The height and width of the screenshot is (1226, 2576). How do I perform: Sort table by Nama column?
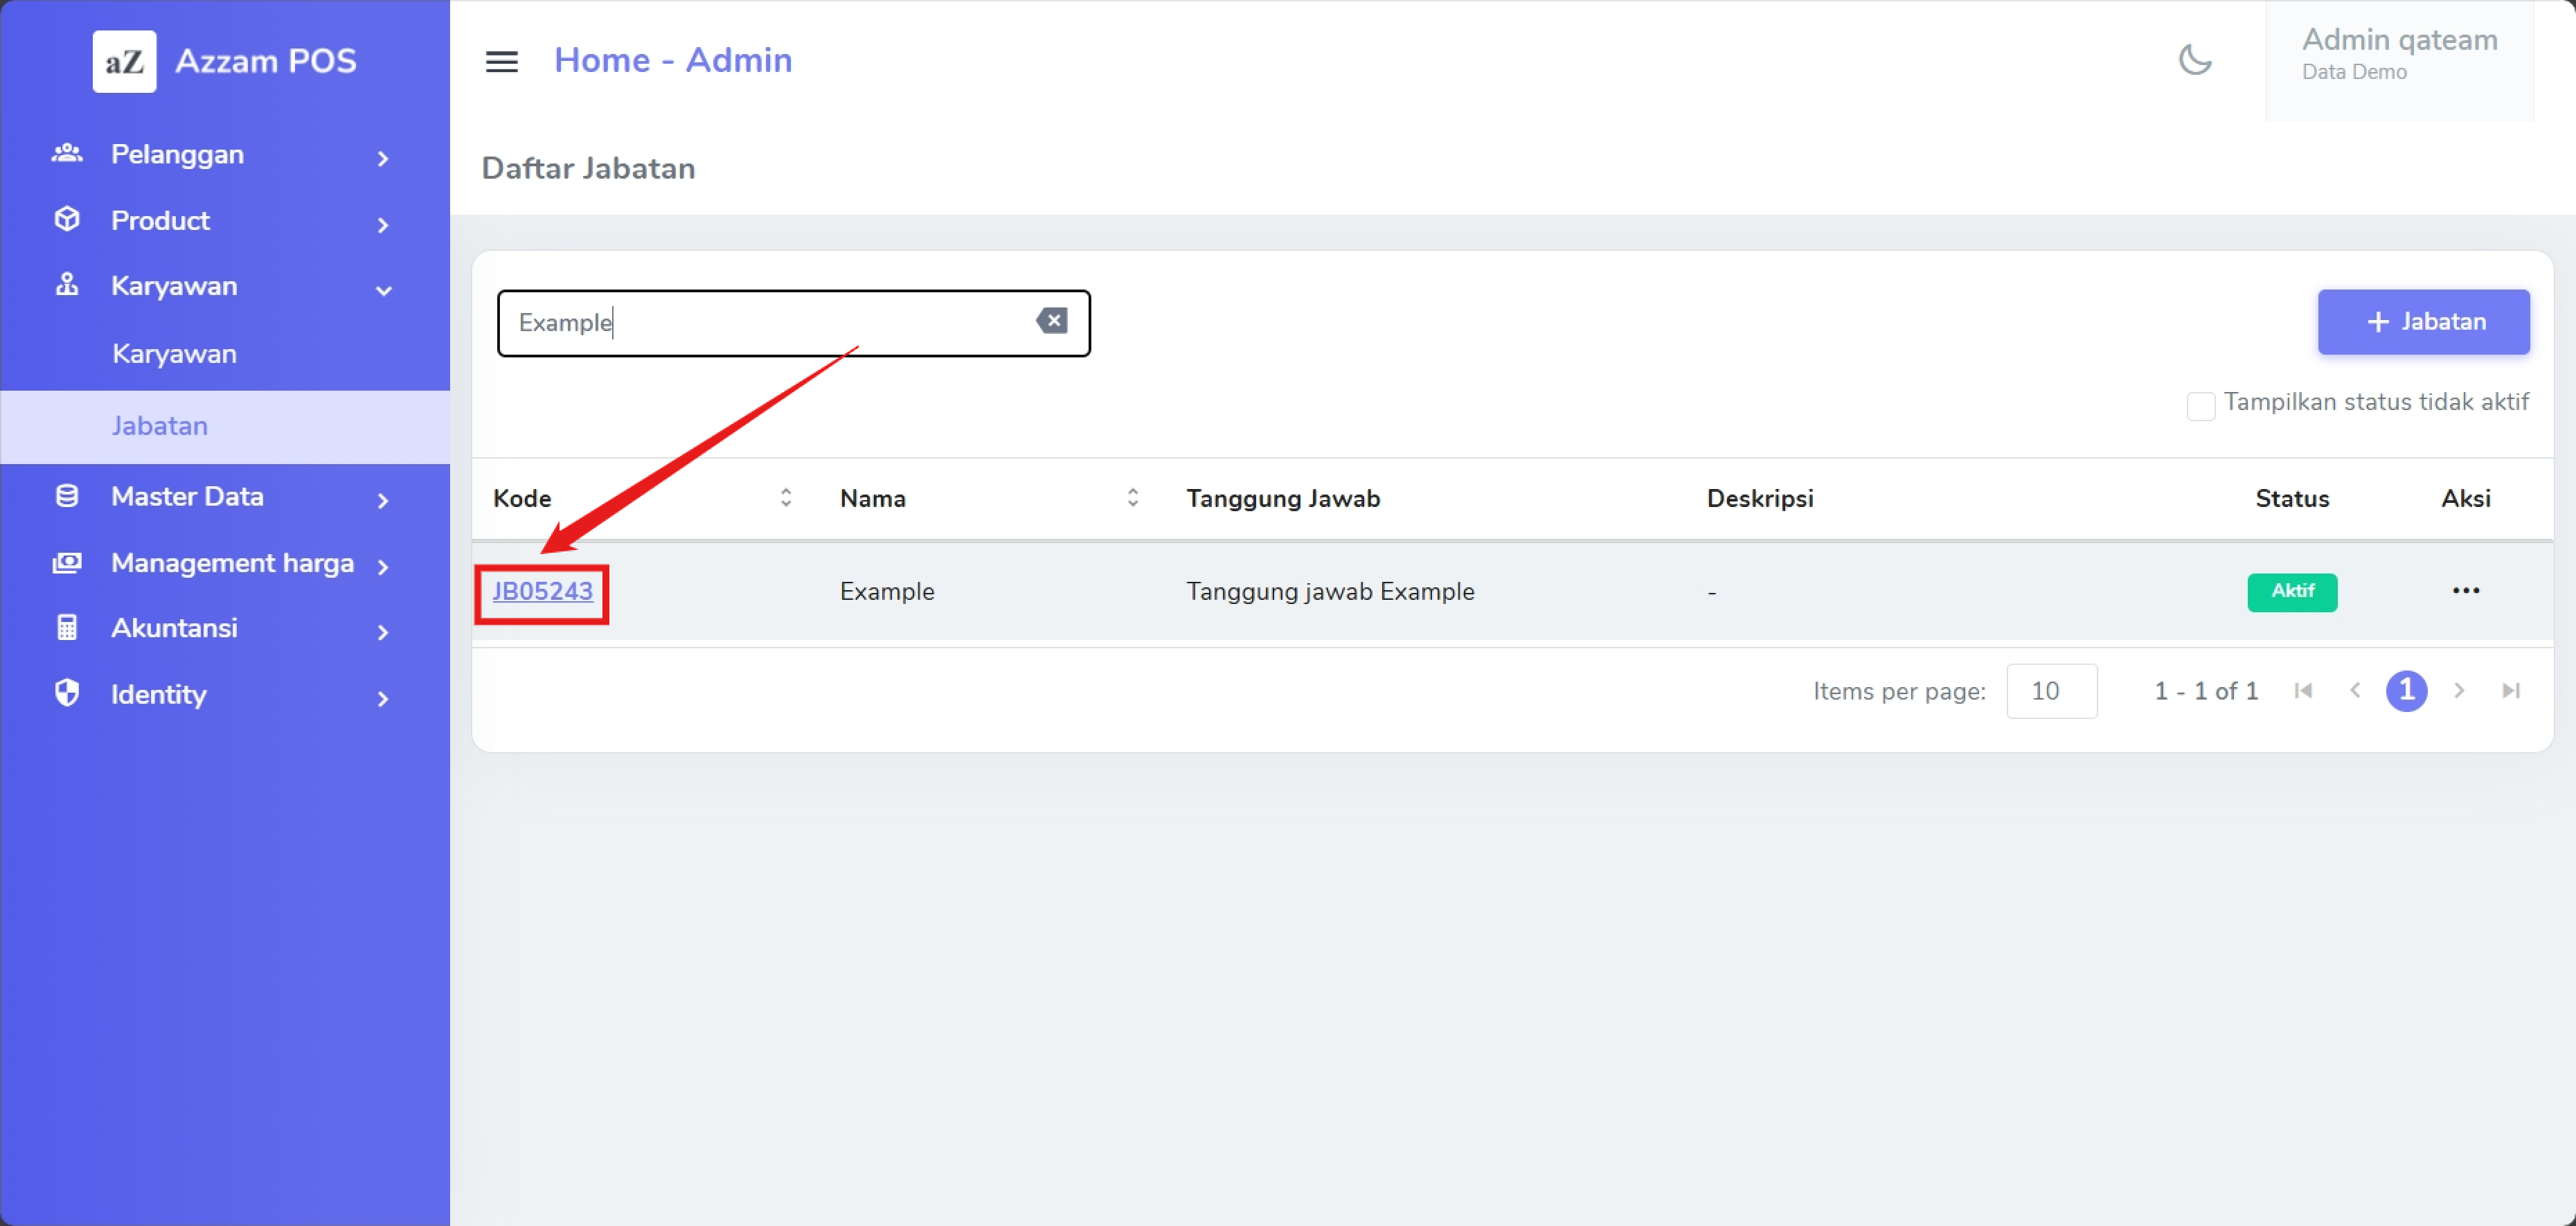point(1132,498)
